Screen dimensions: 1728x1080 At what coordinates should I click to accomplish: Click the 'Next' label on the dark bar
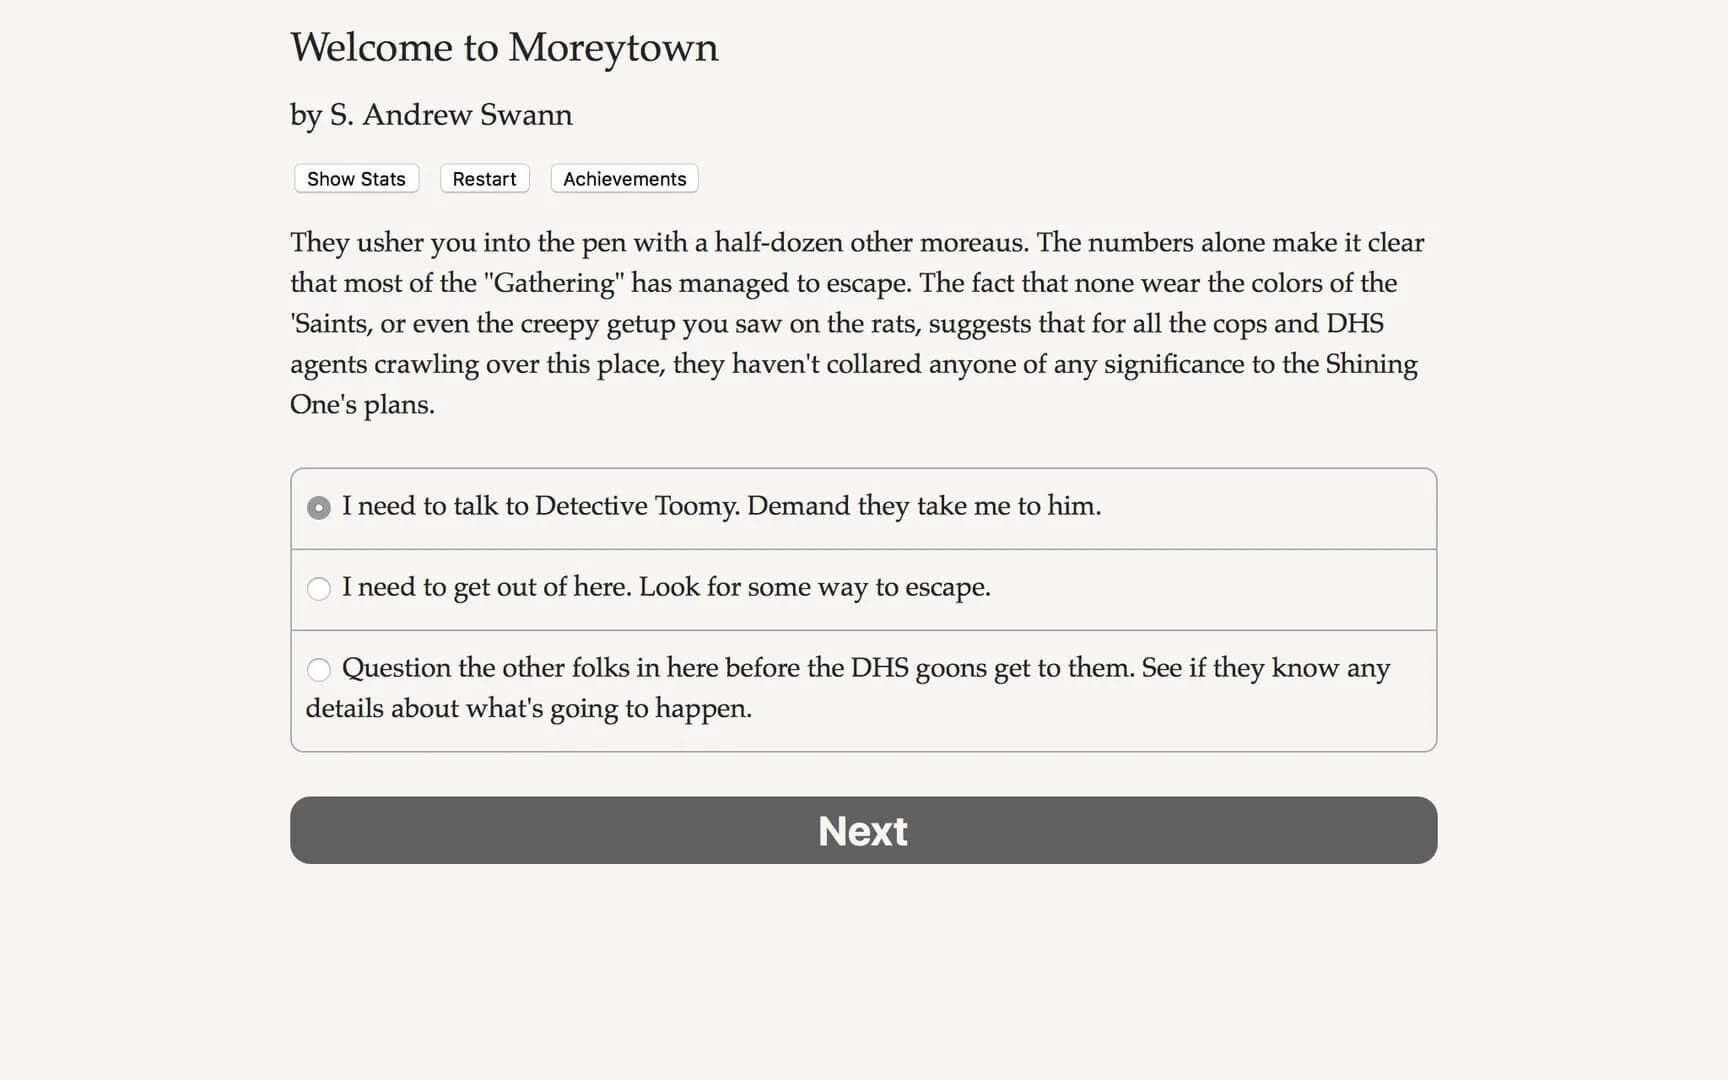pyautogui.click(x=862, y=830)
